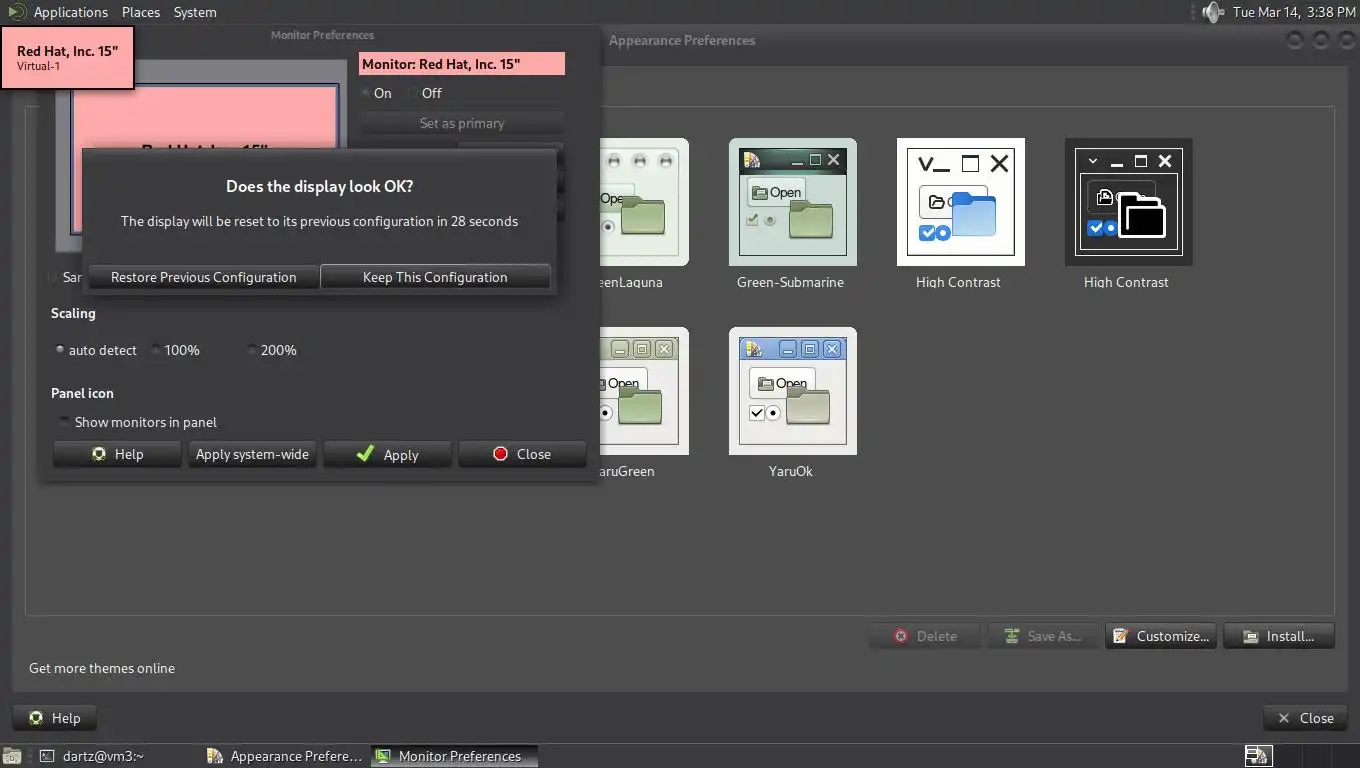Image resolution: width=1360 pixels, height=768 pixels.
Task: Click the Scaling section label
Action: pyautogui.click(x=73, y=313)
